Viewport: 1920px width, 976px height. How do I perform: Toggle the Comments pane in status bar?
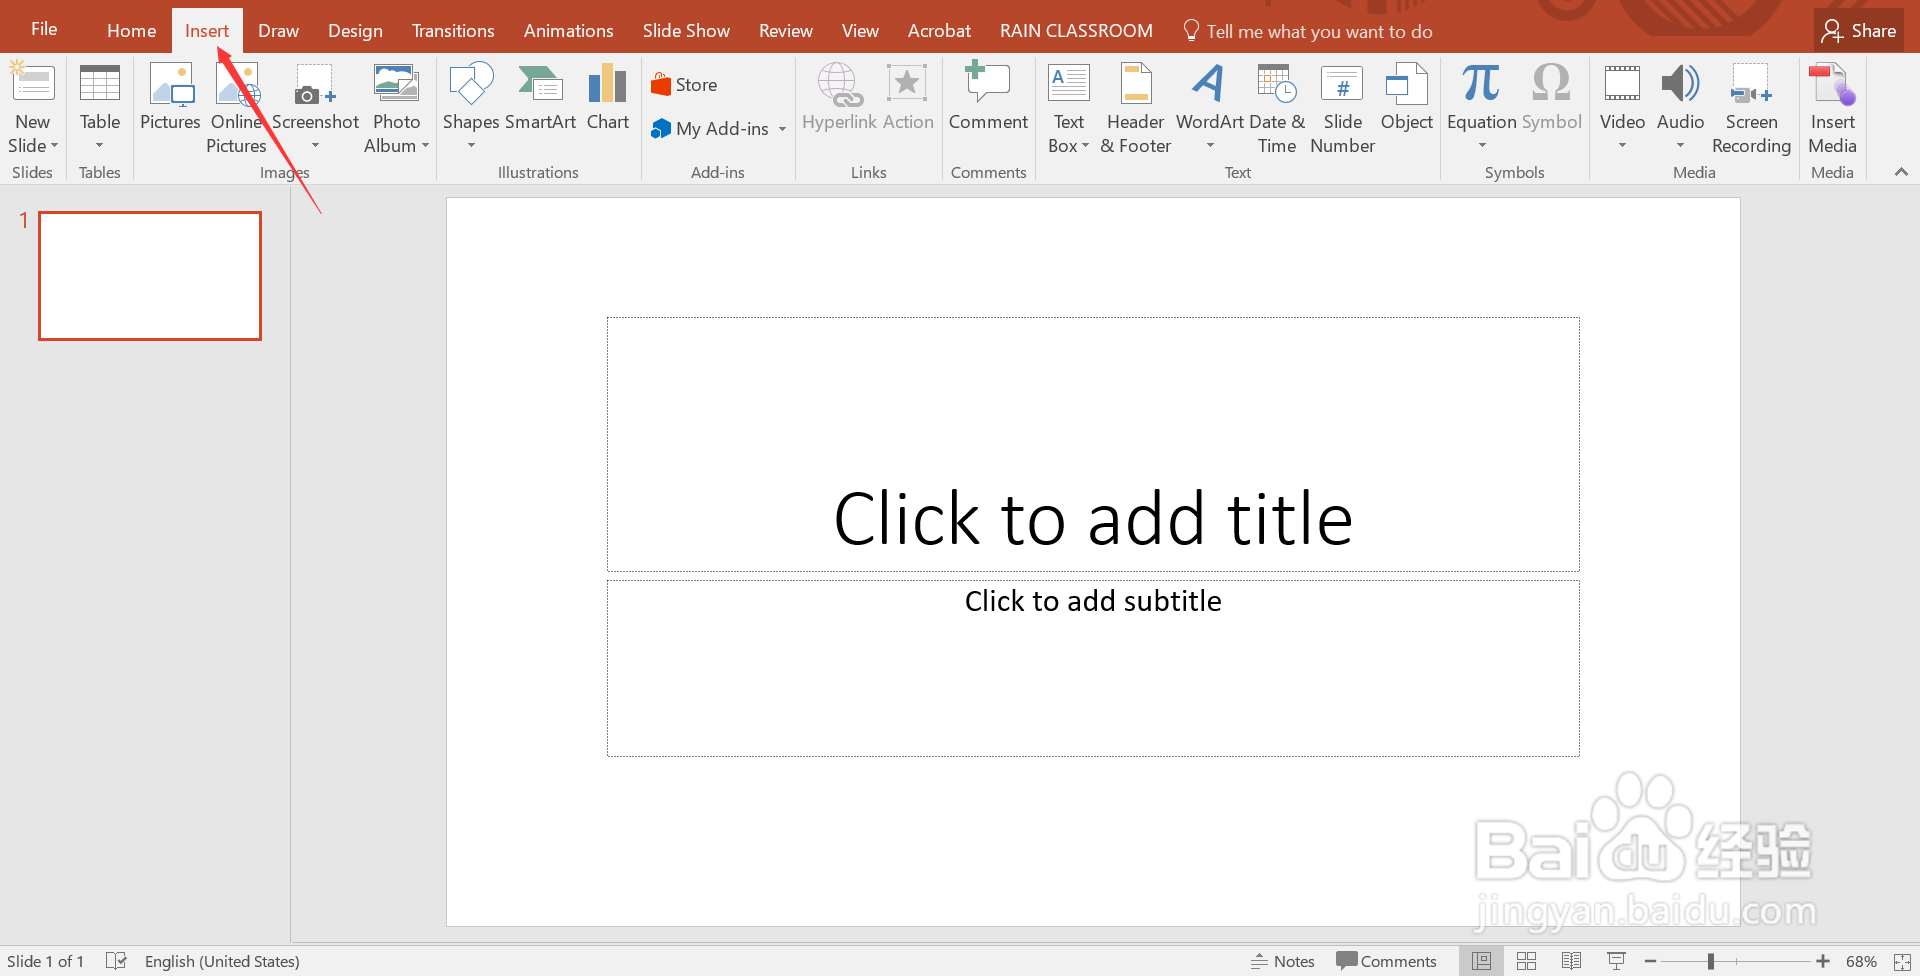[x=1386, y=961]
